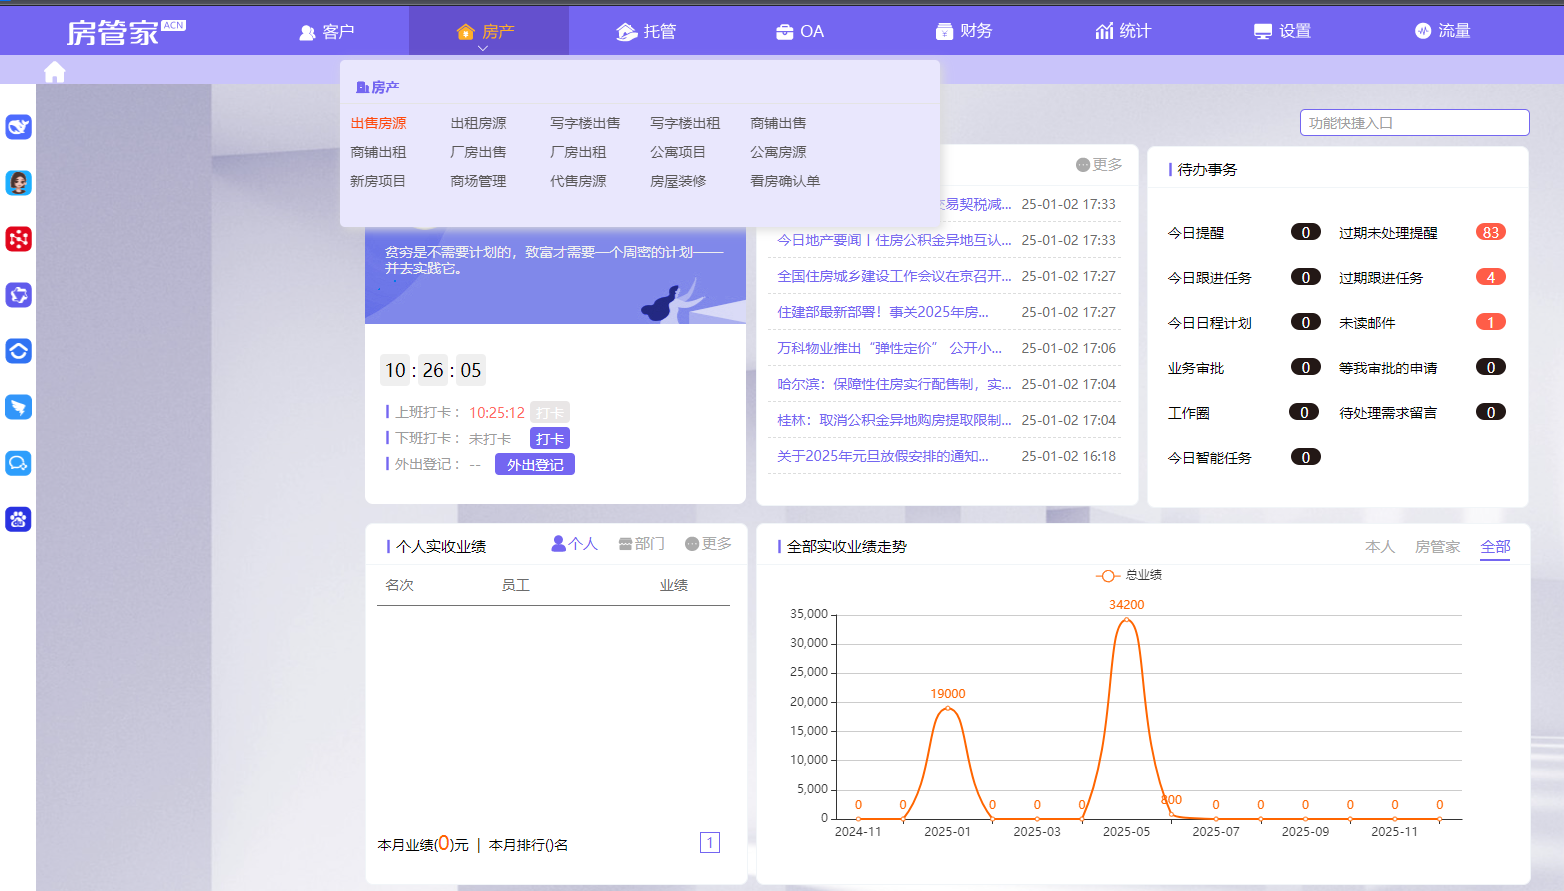Click the 34200 peak data point
This screenshot has height=891, width=1564.
1126,620
